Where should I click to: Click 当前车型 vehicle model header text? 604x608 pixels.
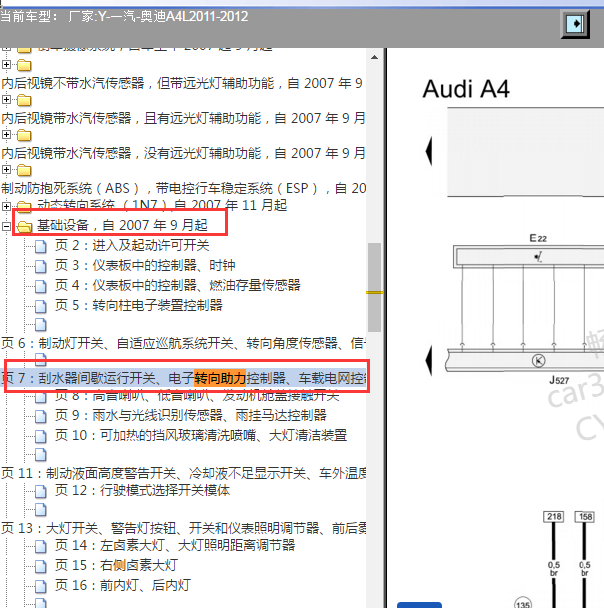(124, 16)
